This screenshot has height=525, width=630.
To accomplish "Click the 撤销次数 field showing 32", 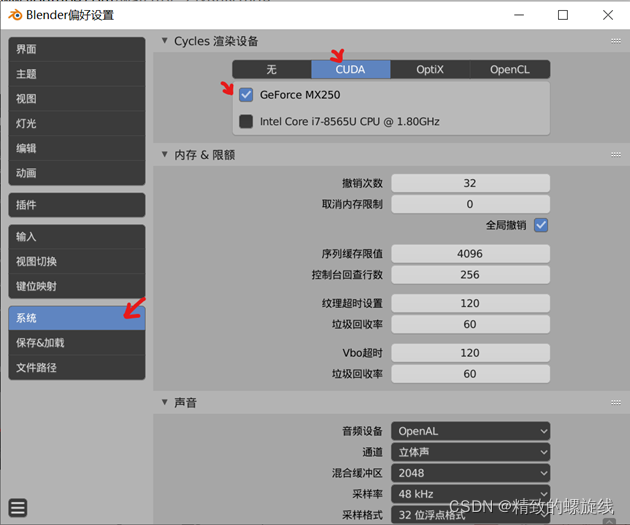I will [x=470, y=183].
